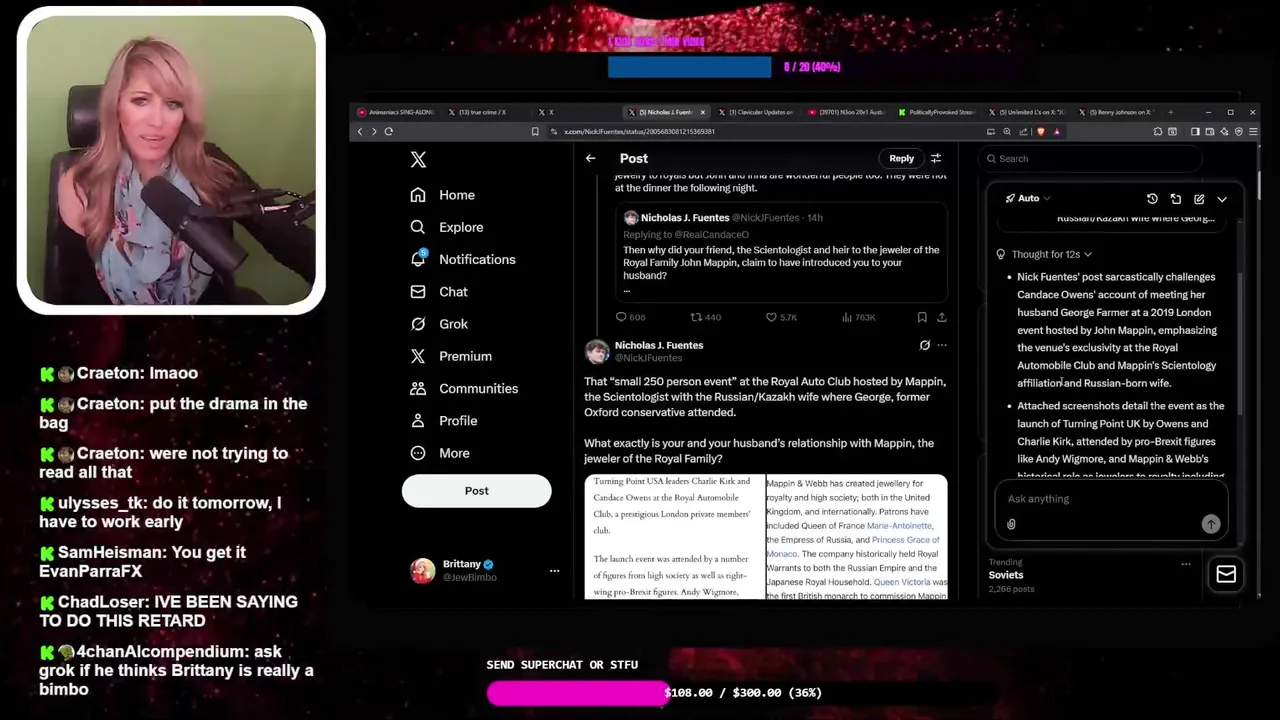This screenshot has height=720, width=1280.
Task: Open Explore in the X sidebar
Action: click(446, 227)
